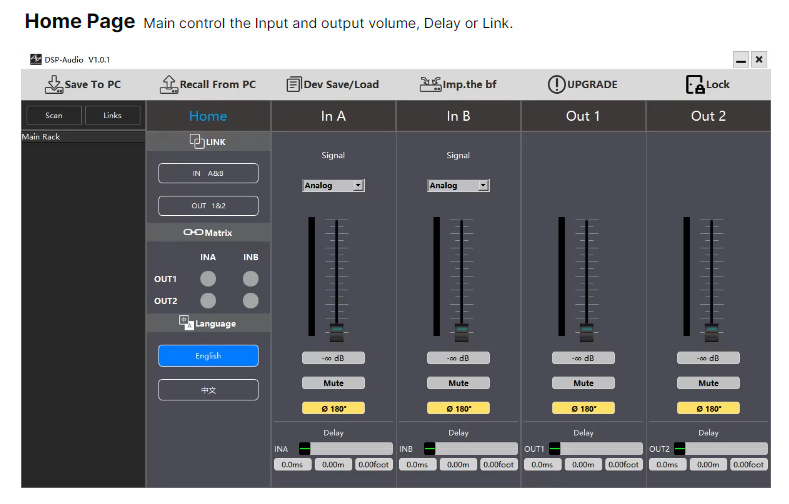
Task: Toggle matrix routing OUT1 from INB
Action: click(251, 279)
